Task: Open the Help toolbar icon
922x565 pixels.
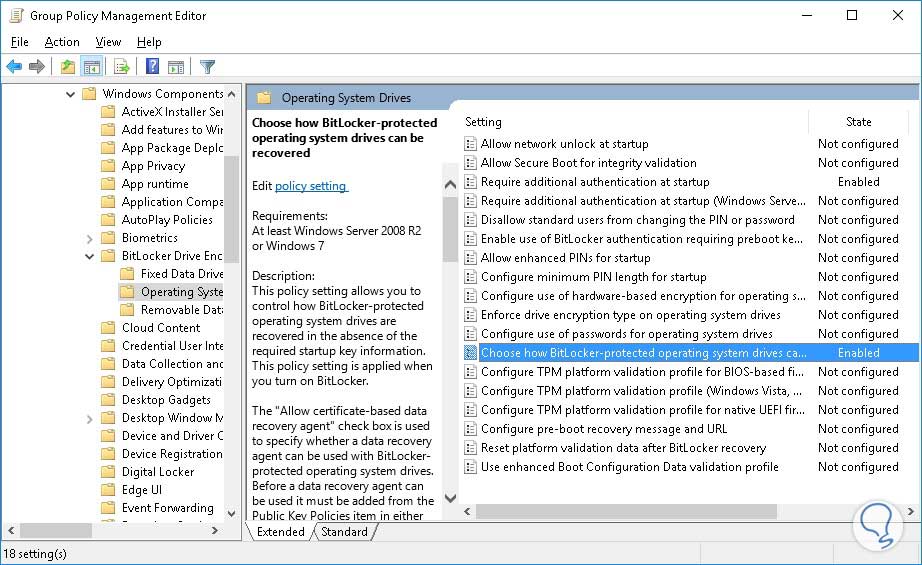Action: pyautogui.click(x=152, y=66)
